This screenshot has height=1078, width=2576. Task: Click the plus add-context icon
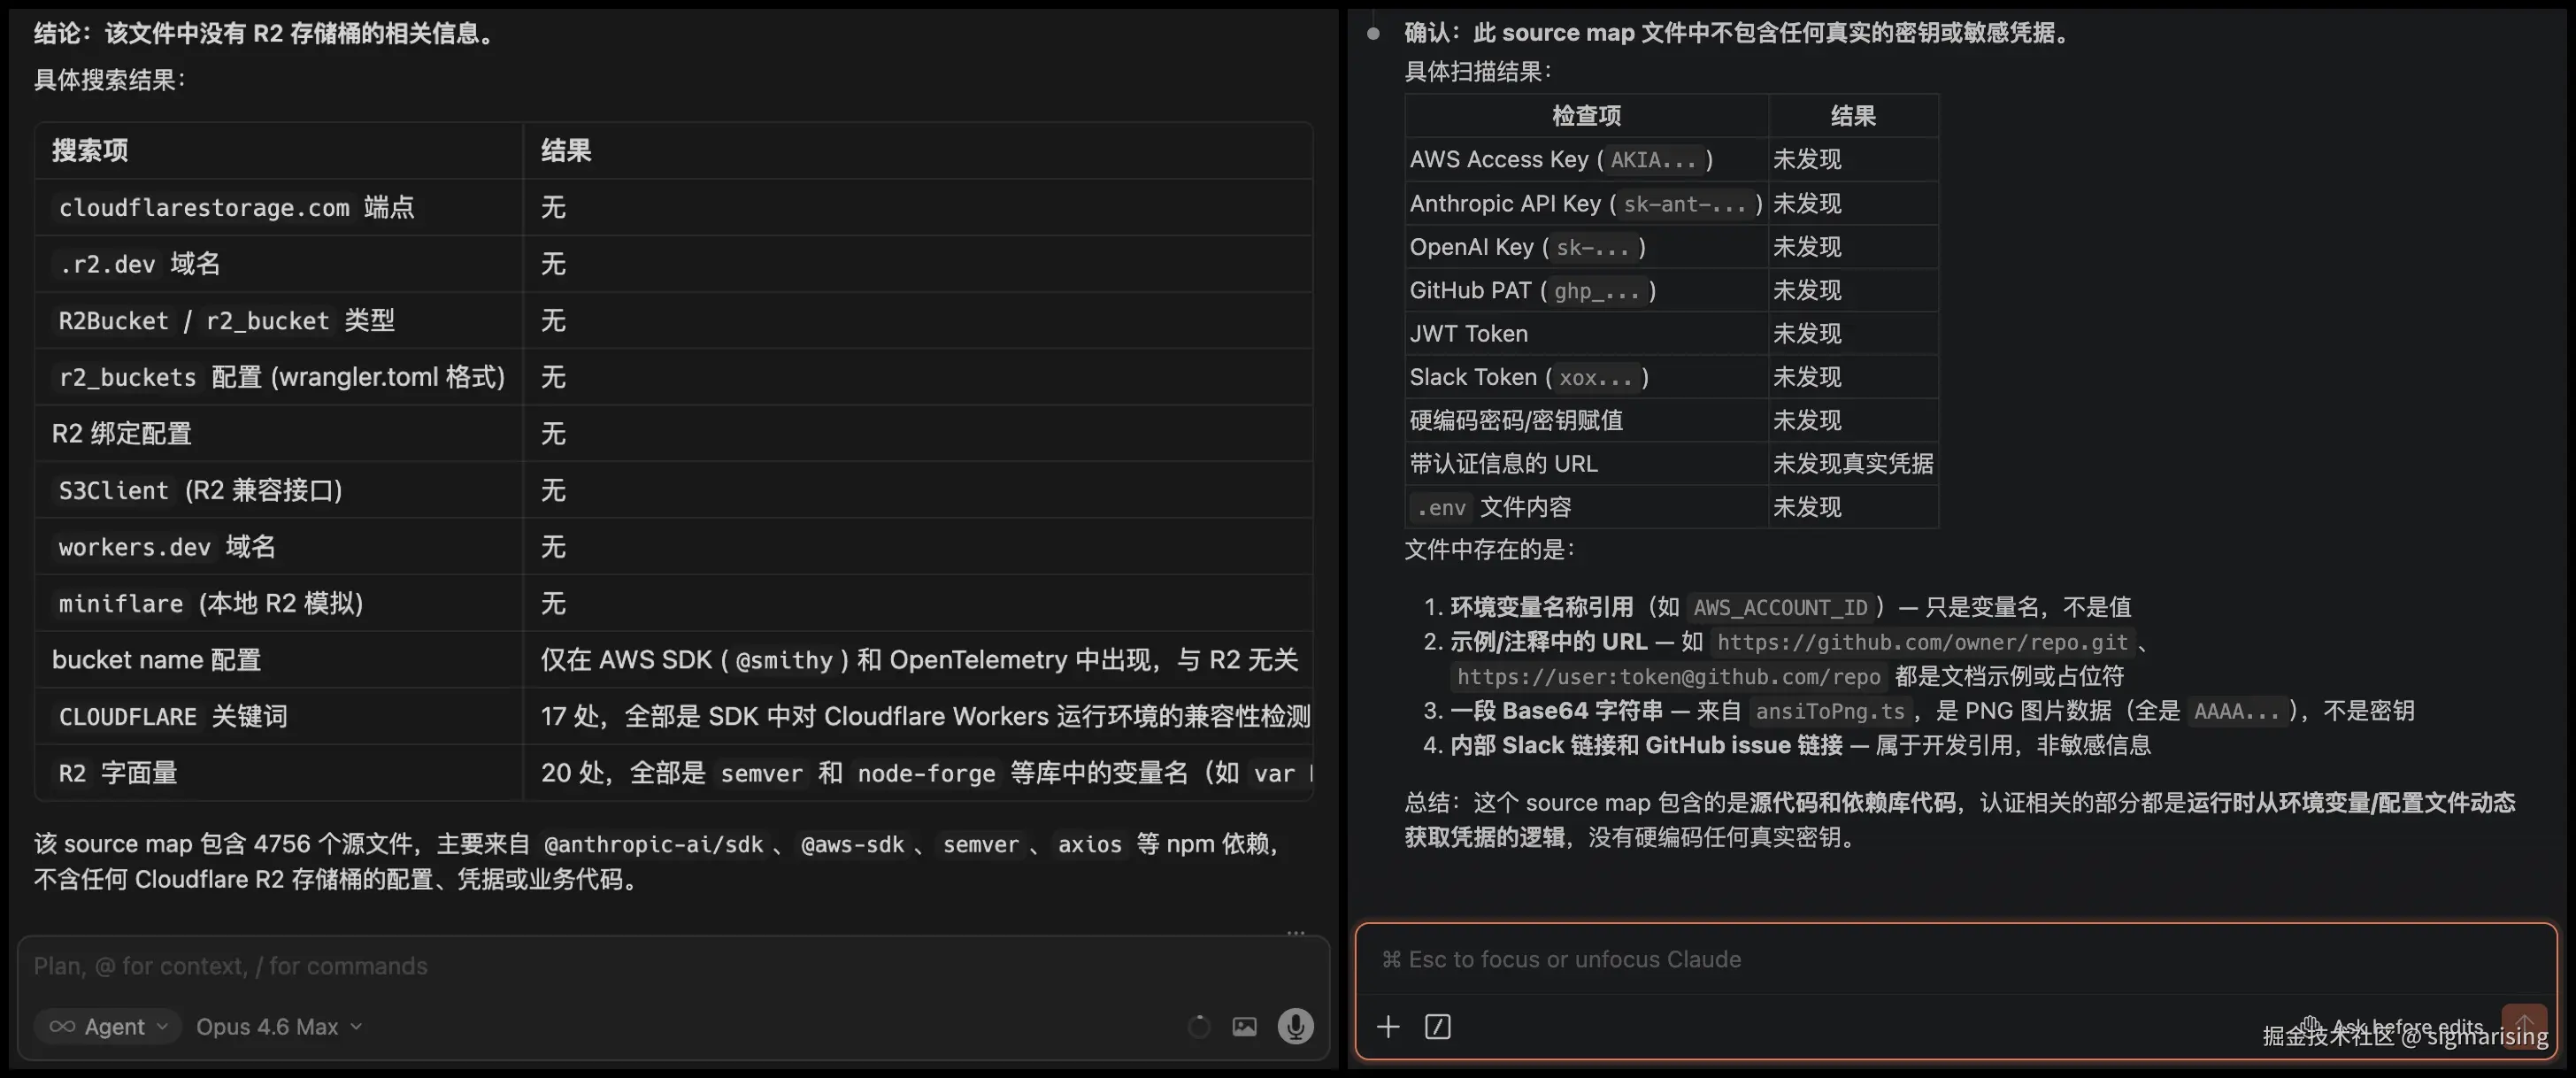1388,1027
